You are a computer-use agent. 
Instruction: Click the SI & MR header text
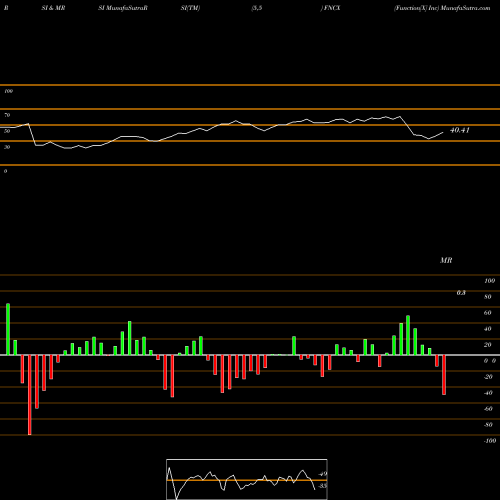click(53, 8)
